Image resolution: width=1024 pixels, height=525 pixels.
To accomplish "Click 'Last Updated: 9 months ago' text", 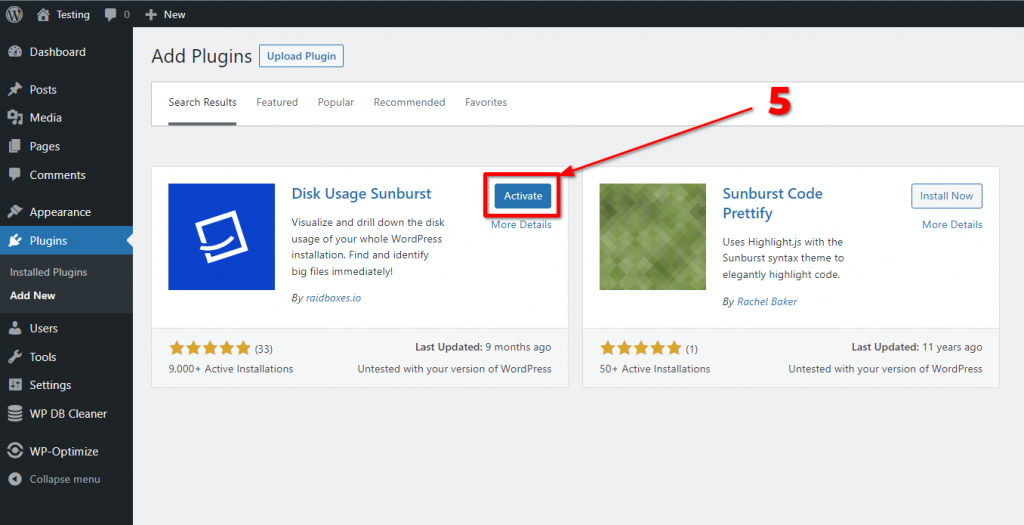I will (483, 347).
